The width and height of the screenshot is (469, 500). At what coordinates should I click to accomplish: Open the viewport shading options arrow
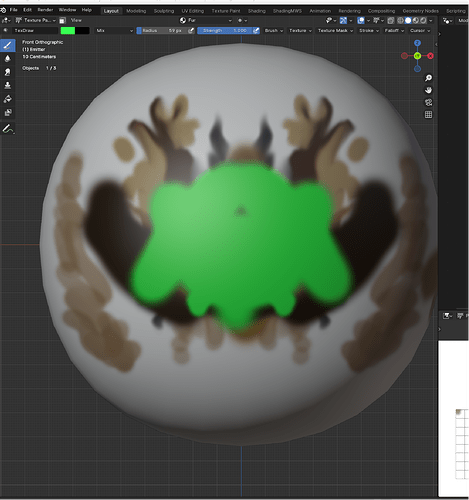431,21
